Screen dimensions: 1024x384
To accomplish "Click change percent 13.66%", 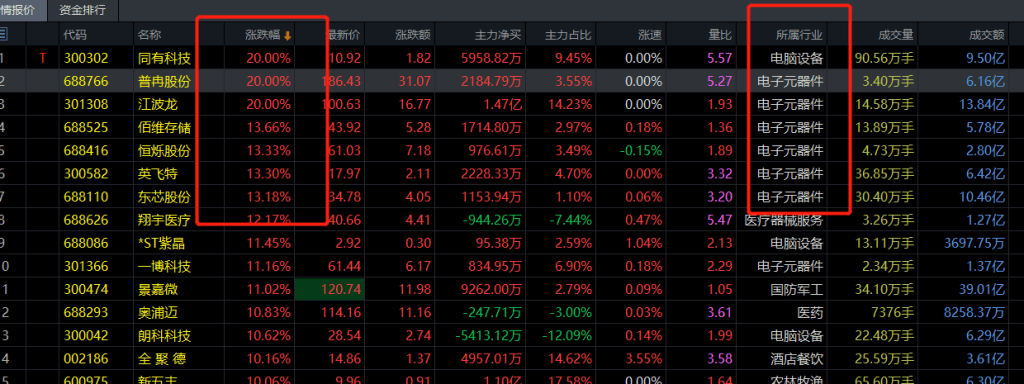I will pos(268,127).
